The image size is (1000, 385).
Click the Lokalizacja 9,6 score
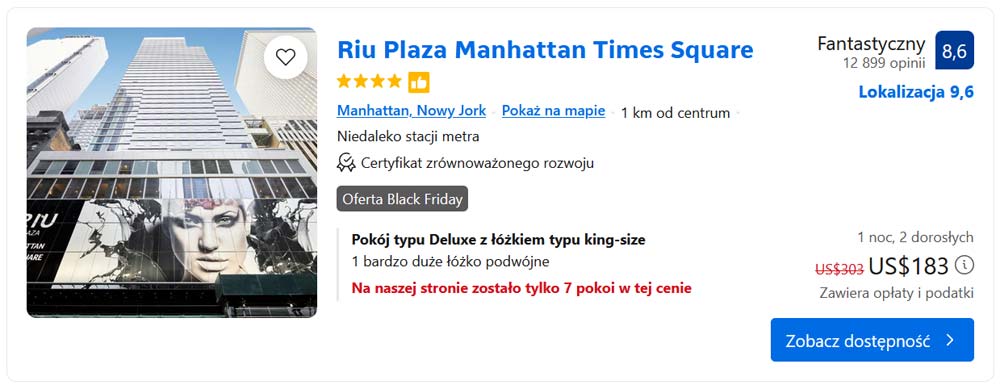[916, 92]
